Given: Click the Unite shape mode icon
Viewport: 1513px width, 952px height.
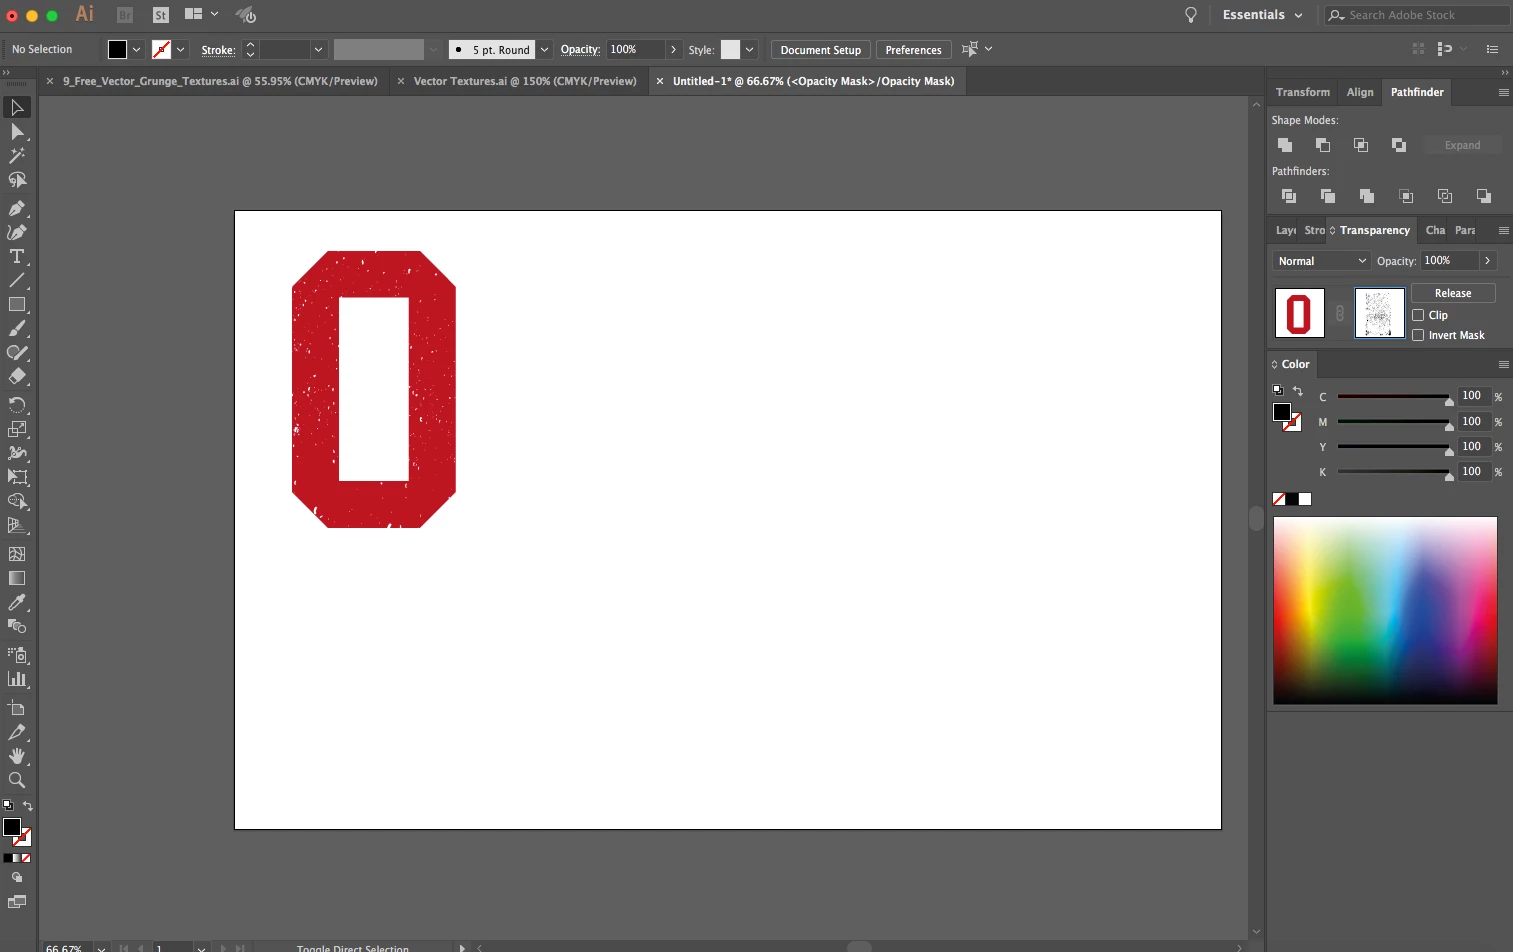Looking at the screenshot, I should point(1285,145).
